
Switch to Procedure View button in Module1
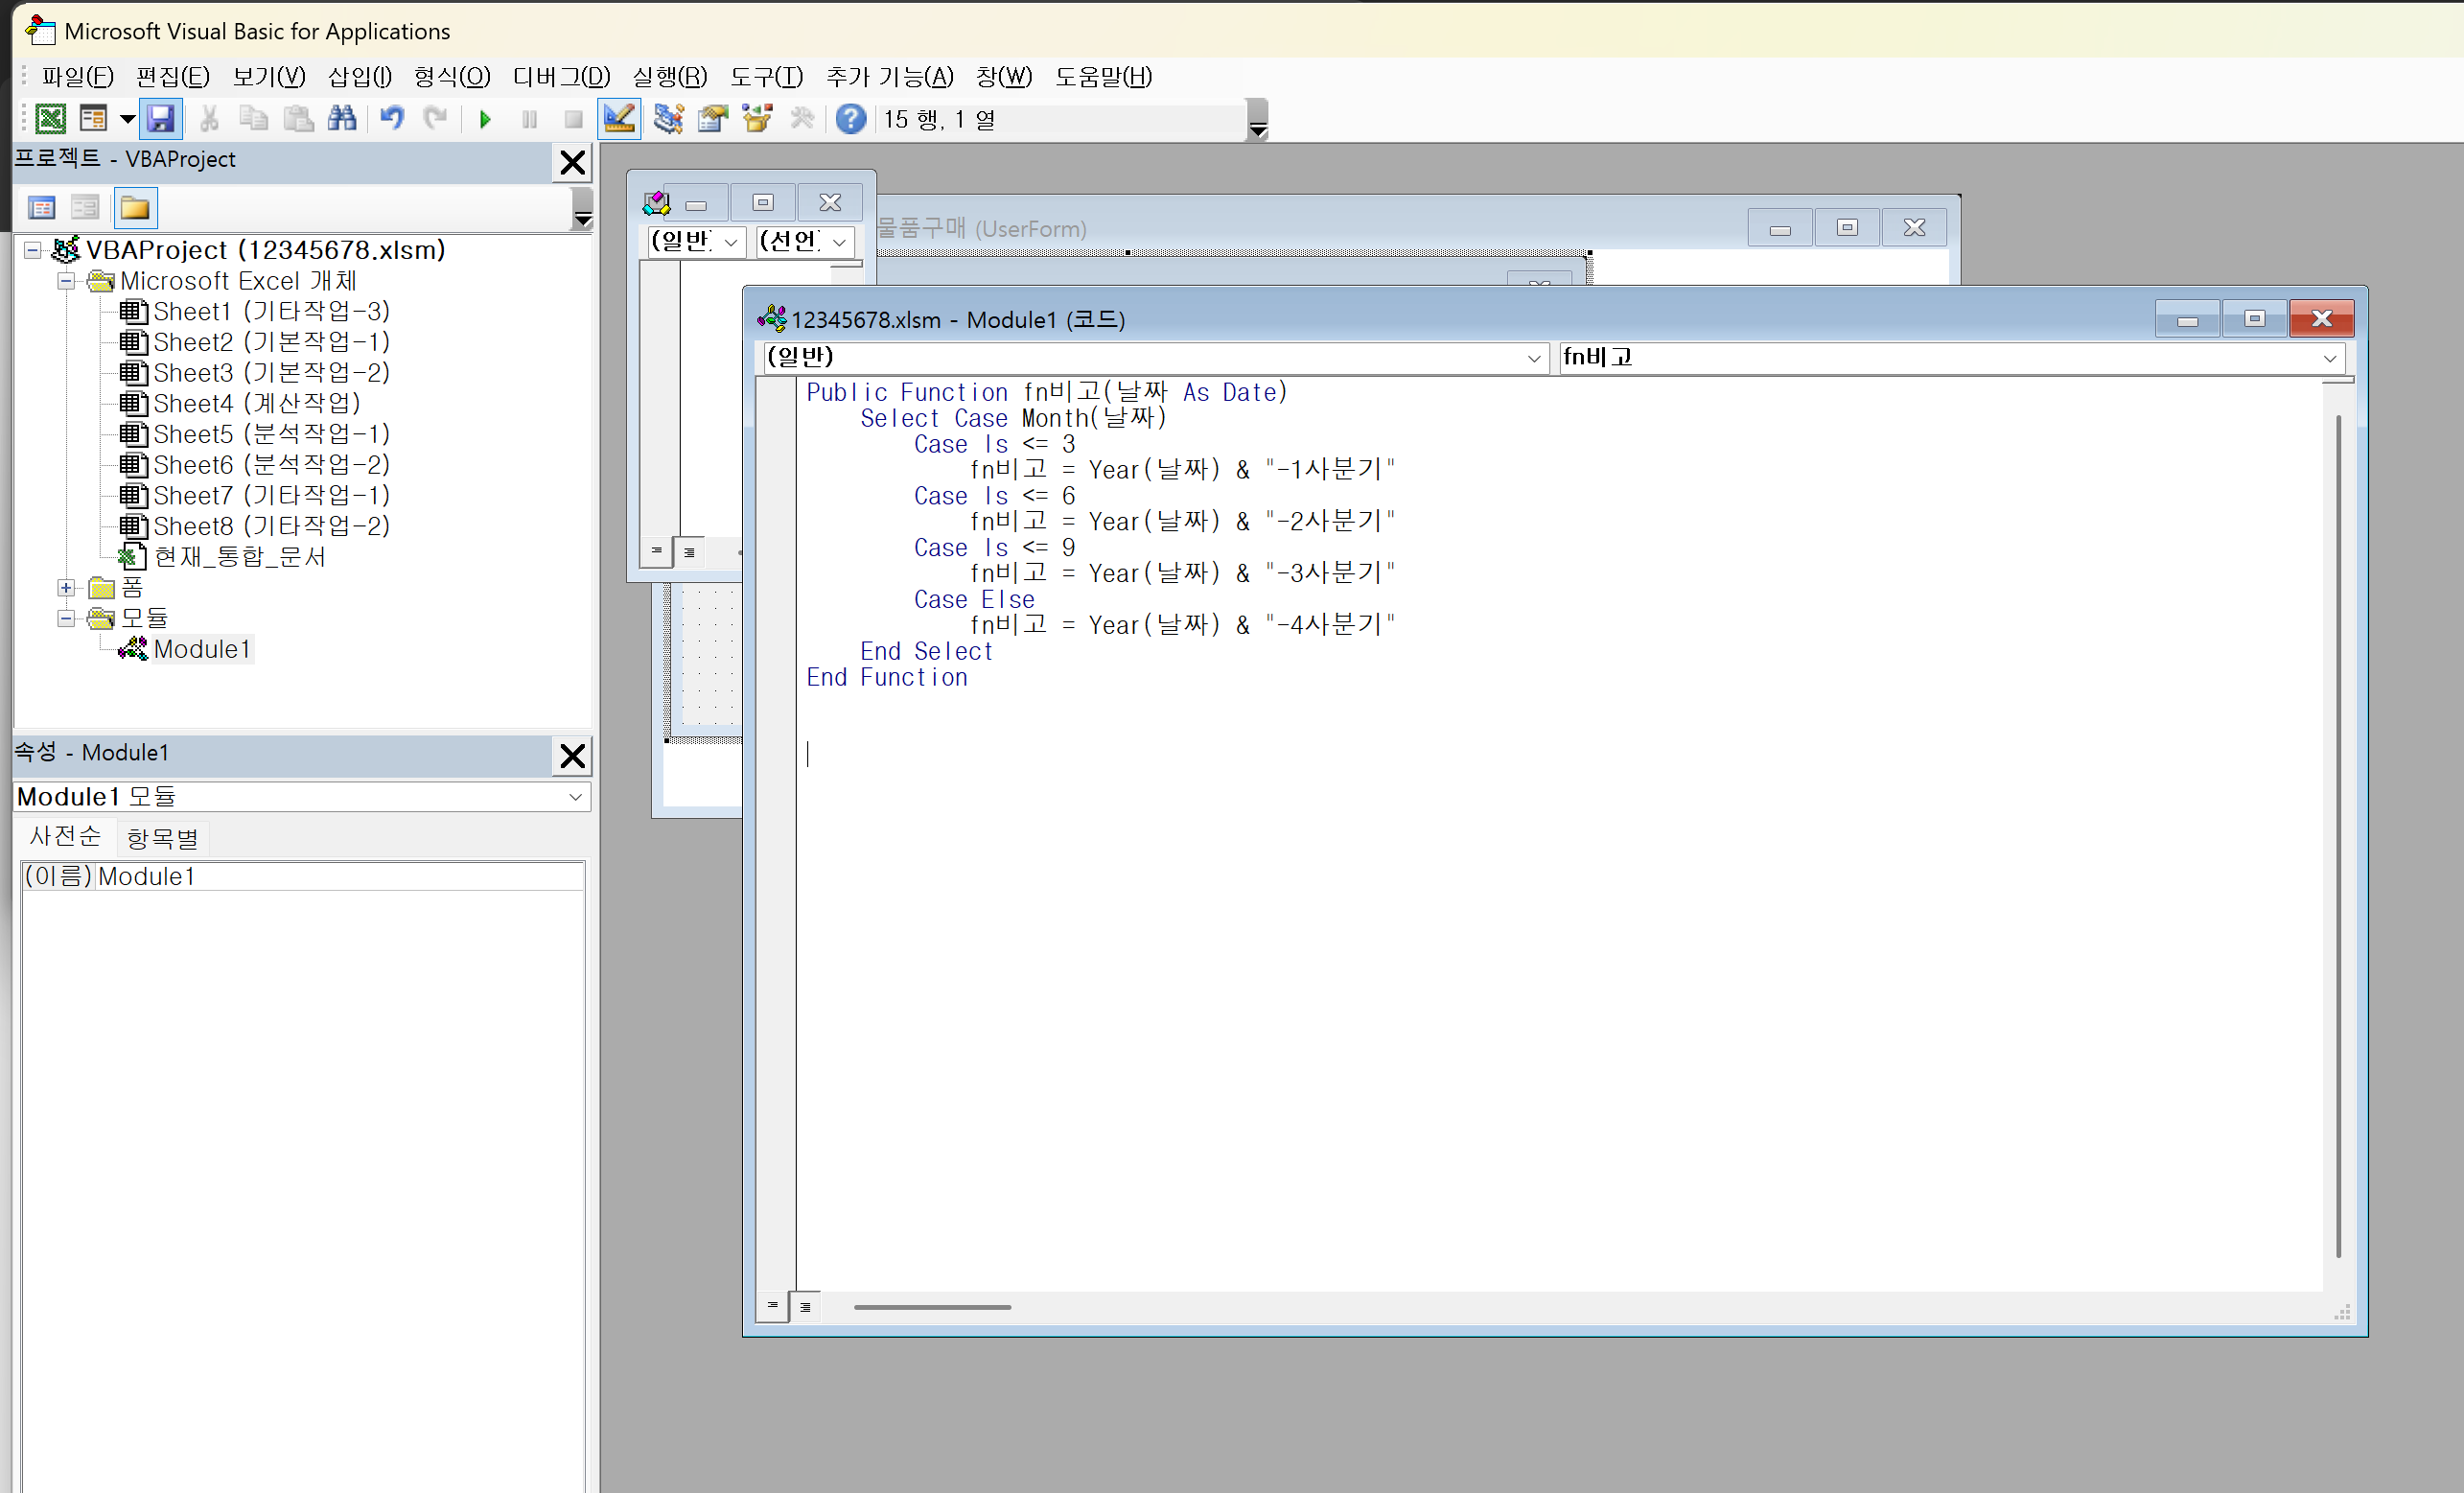772,1307
